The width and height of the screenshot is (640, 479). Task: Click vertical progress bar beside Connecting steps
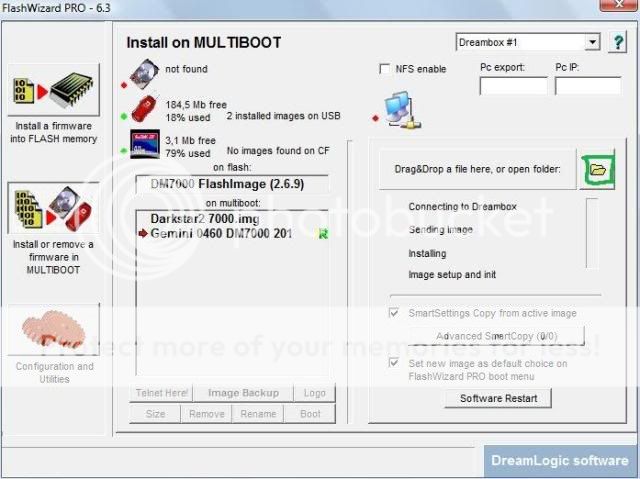(x=592, y=233)
